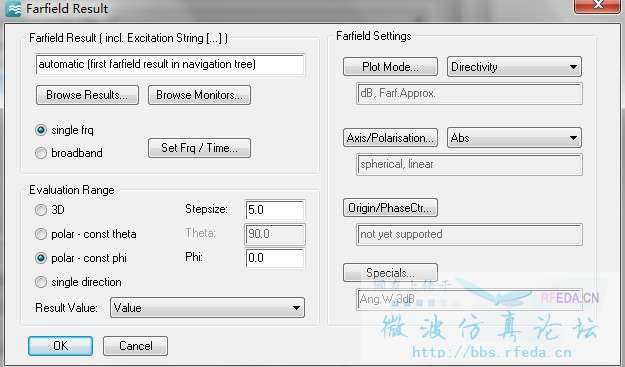Open the Directivity plot mode dropdown

[514, 67]
